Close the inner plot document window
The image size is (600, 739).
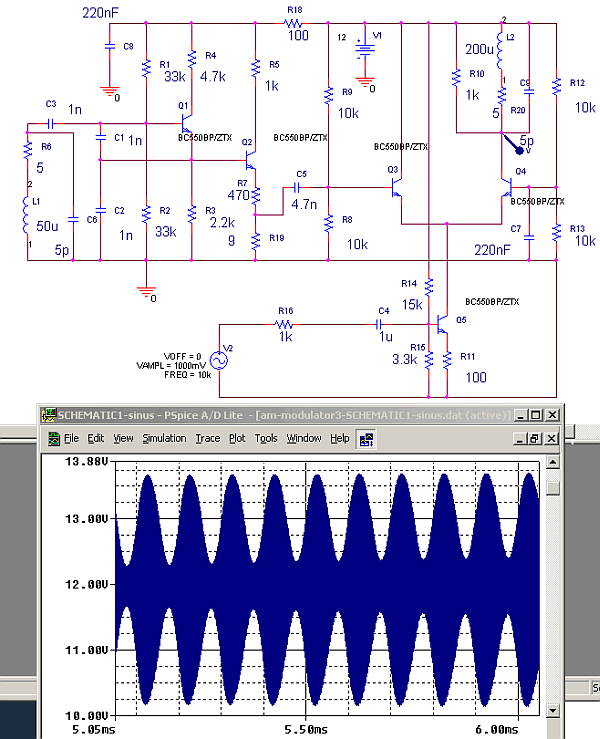[x=551, y=439]
